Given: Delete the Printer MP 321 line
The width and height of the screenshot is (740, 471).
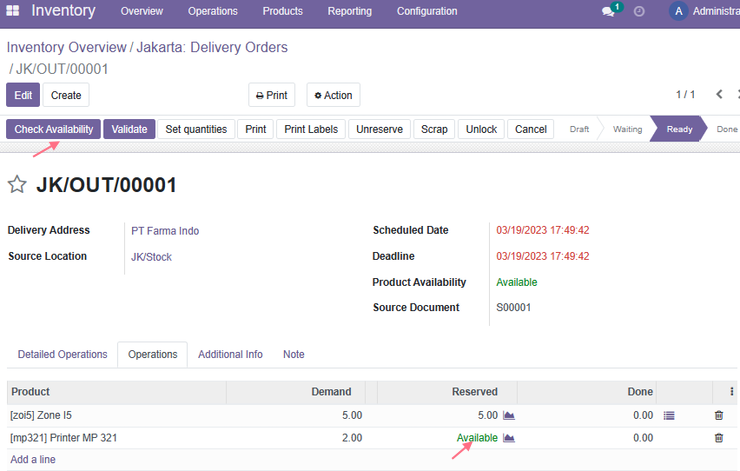Looking at the screenshot, I should (719, 438).
